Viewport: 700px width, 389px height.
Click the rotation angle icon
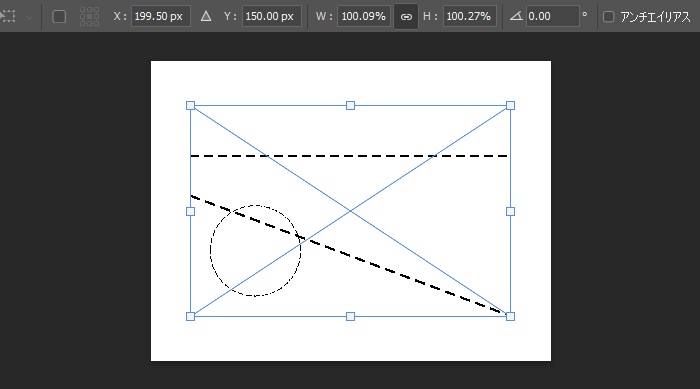tap(516, 17)
